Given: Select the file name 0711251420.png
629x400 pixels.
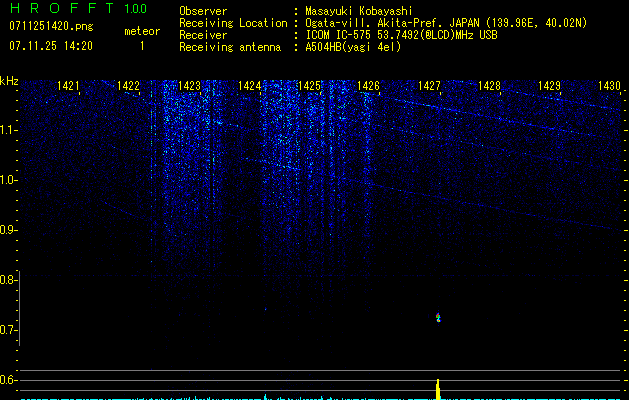Looking at the screenshot, I should [x=51, y=26].
